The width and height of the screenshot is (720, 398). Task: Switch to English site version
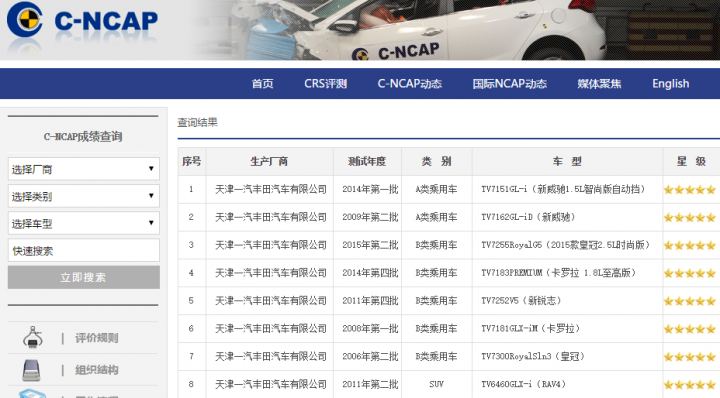point(670,84)
